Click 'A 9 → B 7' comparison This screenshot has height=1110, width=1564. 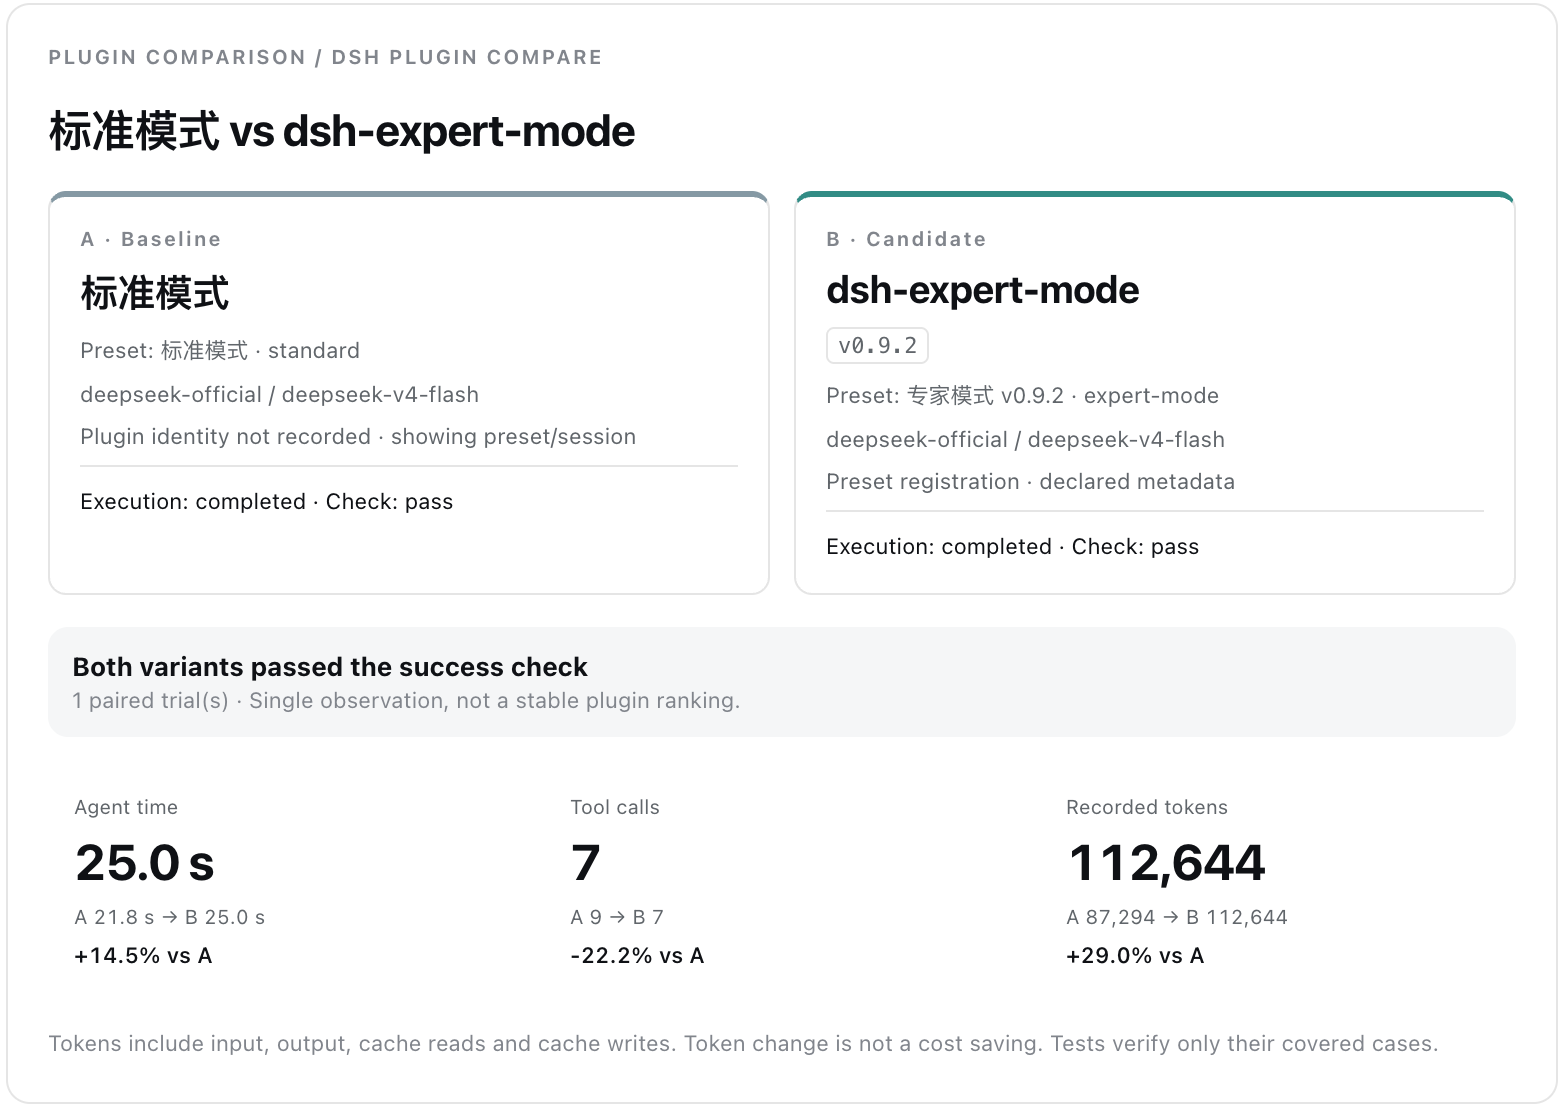pos(617,917)
